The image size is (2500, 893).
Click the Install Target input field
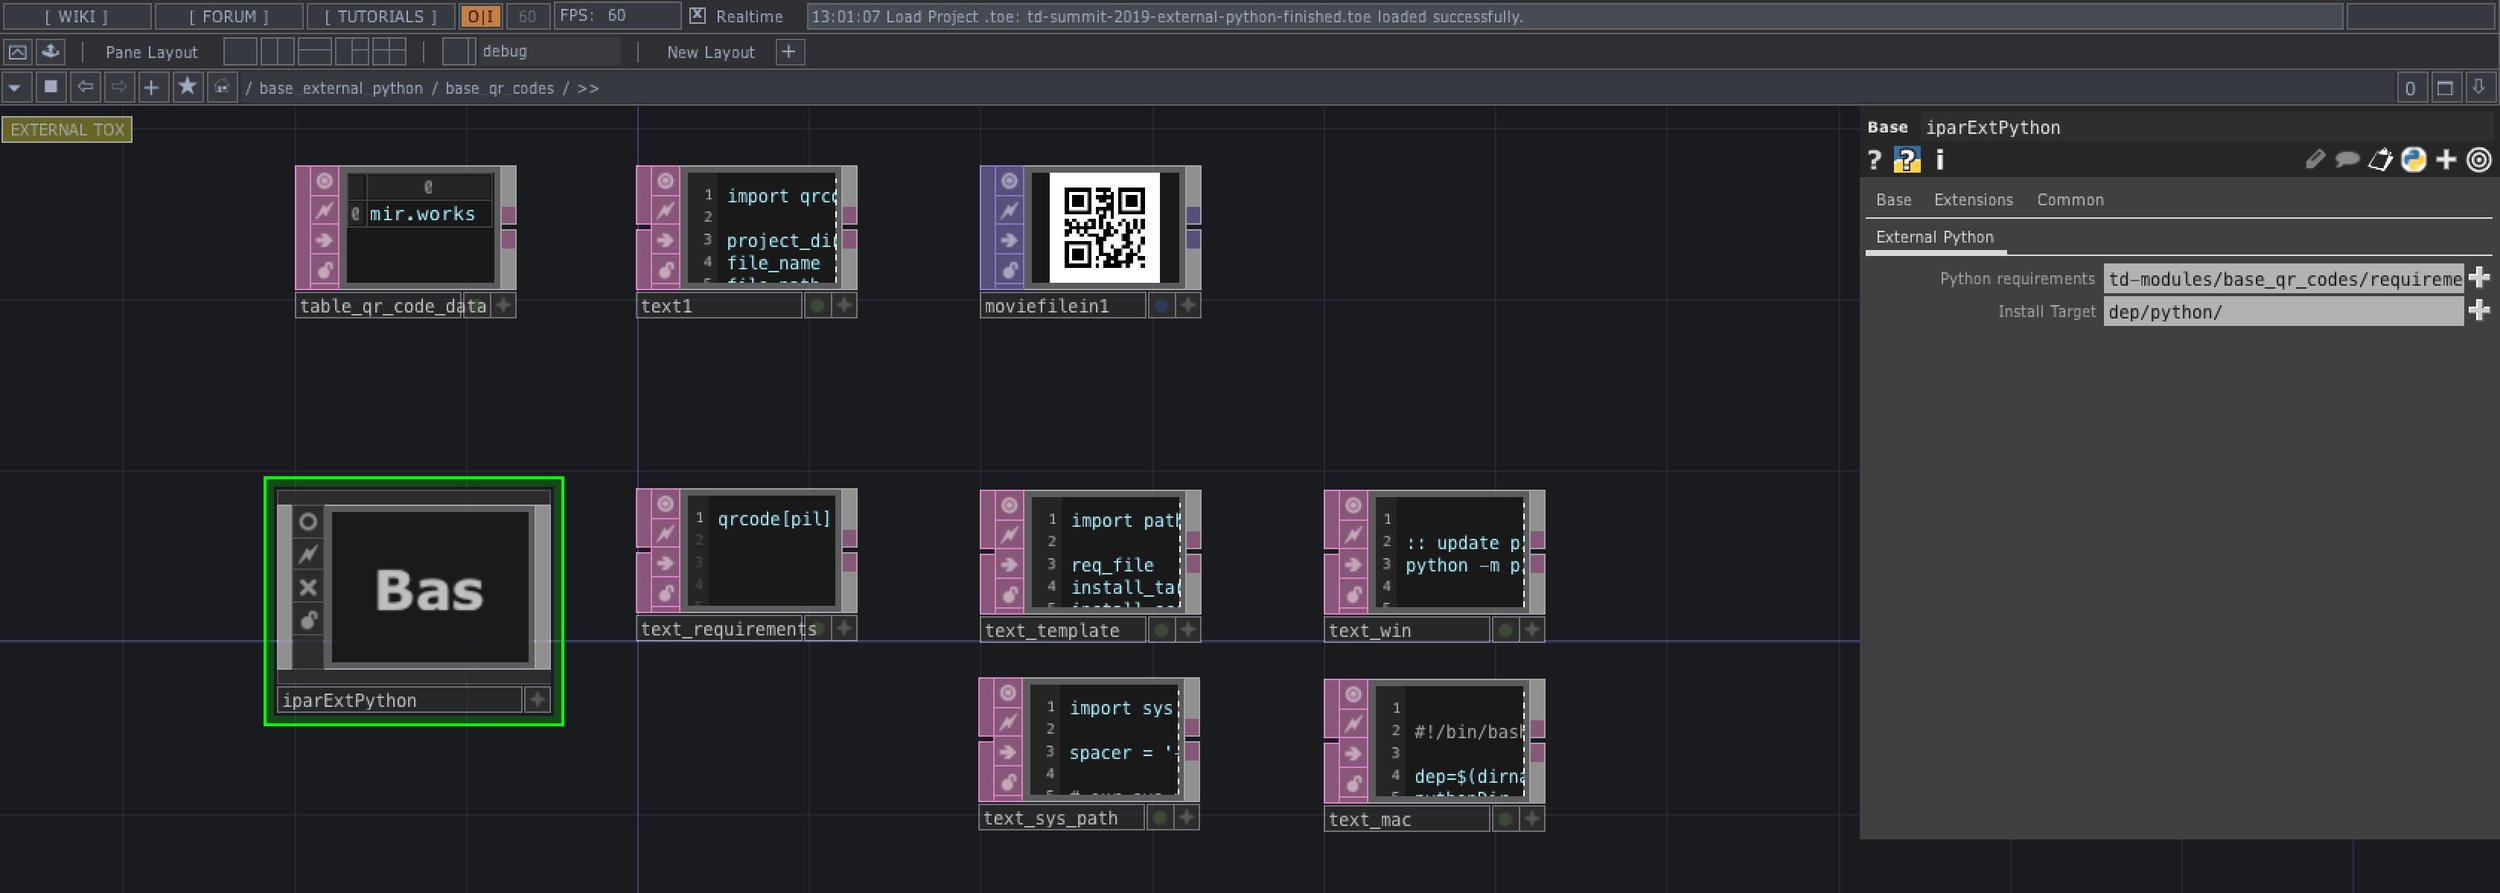[2282, 312]
